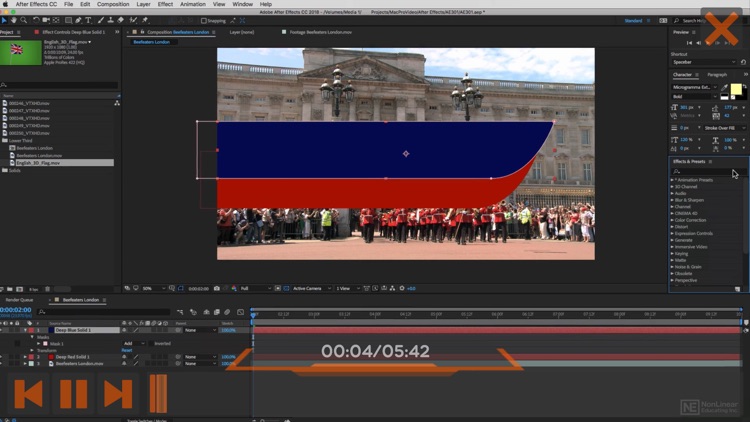Toggle the region of interest button

277,289
